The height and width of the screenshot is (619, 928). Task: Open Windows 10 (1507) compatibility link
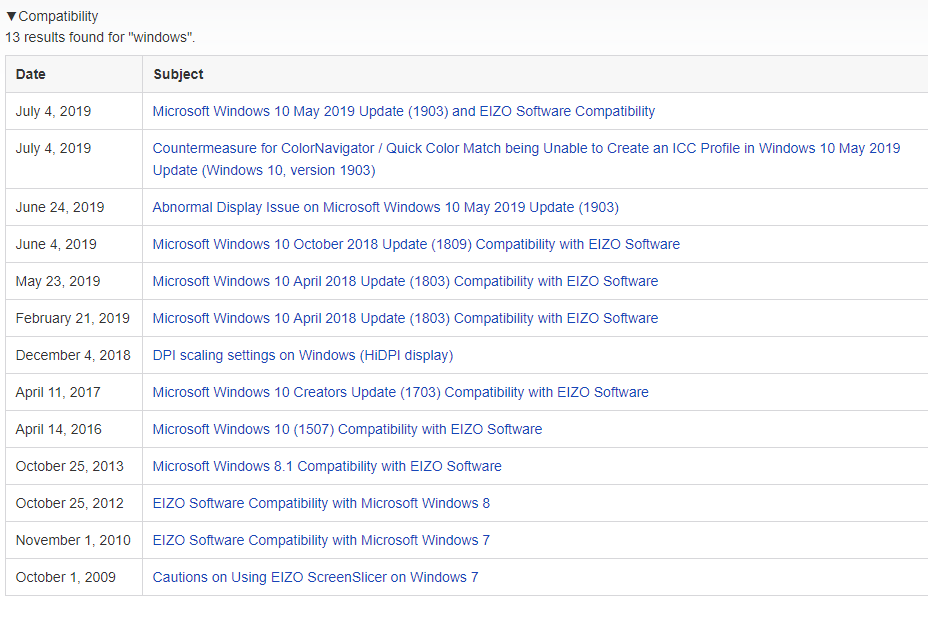tap(347, 429)
